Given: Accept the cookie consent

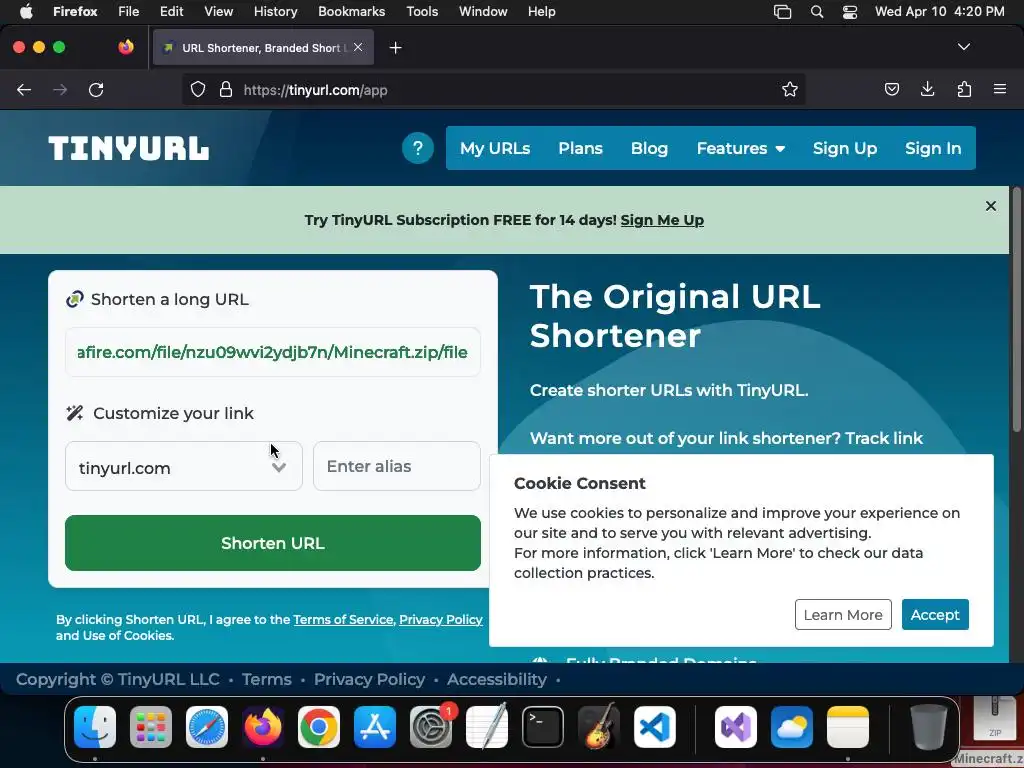Looking at the screenshot, I should (935, 615).
